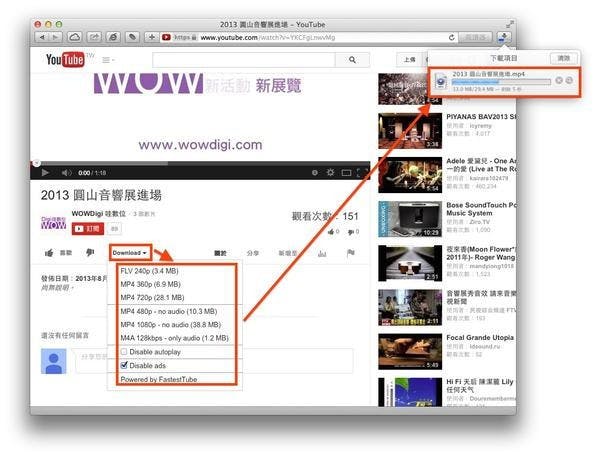Click into the YouTube search field
The height and width of the screenshot is (457, 600).
tap(244, 60)
